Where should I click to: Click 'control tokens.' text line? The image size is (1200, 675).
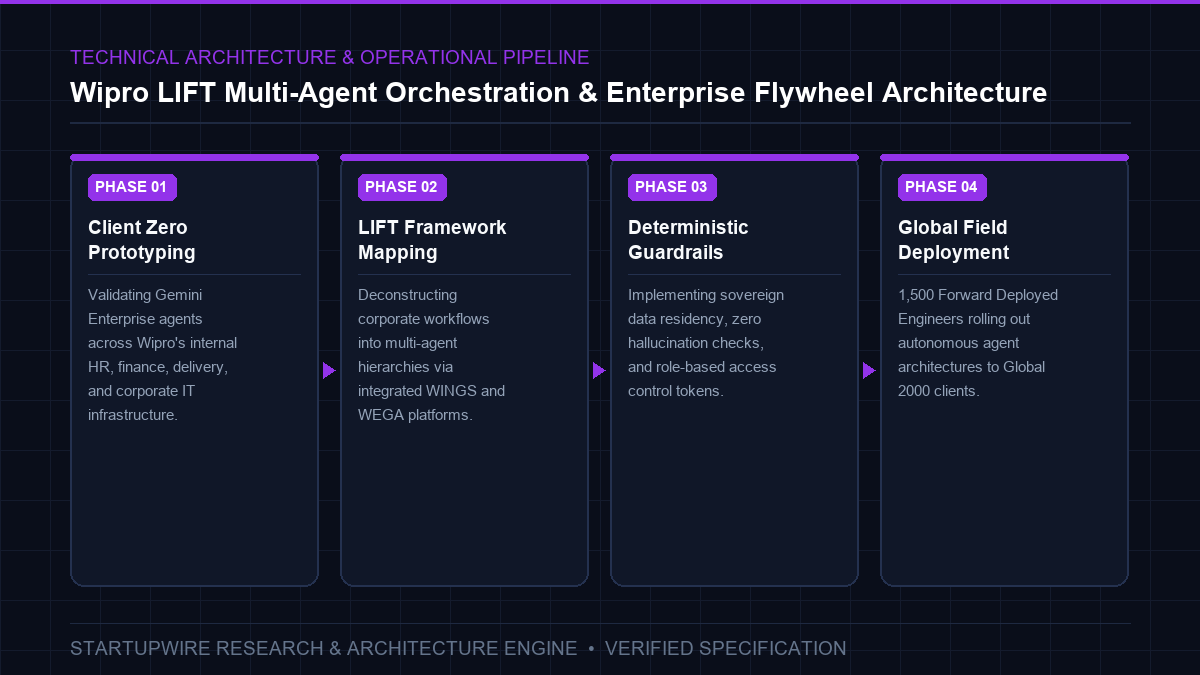click(x=675, y=391)
